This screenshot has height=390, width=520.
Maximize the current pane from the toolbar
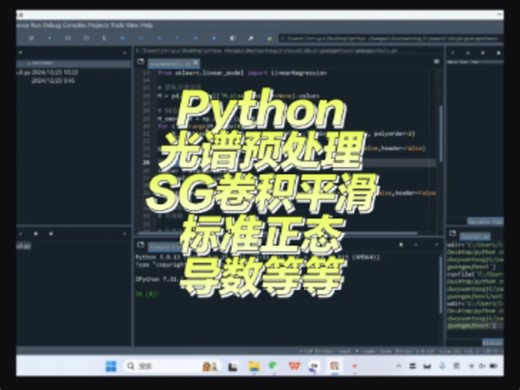232,38
